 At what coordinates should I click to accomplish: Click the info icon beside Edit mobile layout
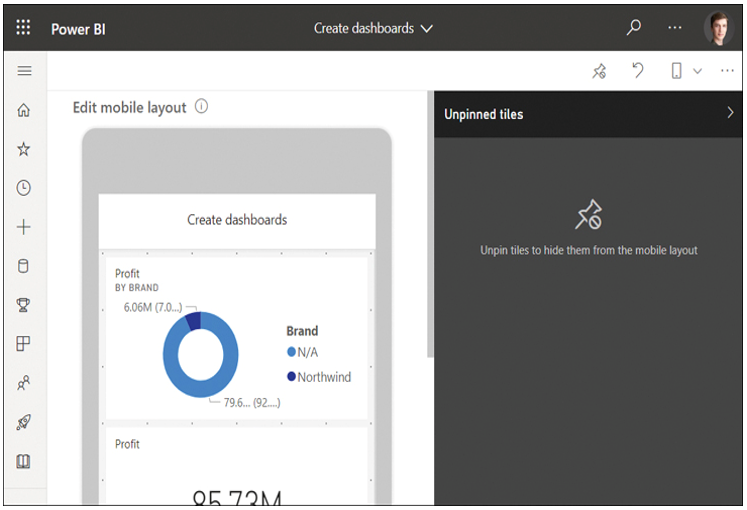(x=201, y=106)
